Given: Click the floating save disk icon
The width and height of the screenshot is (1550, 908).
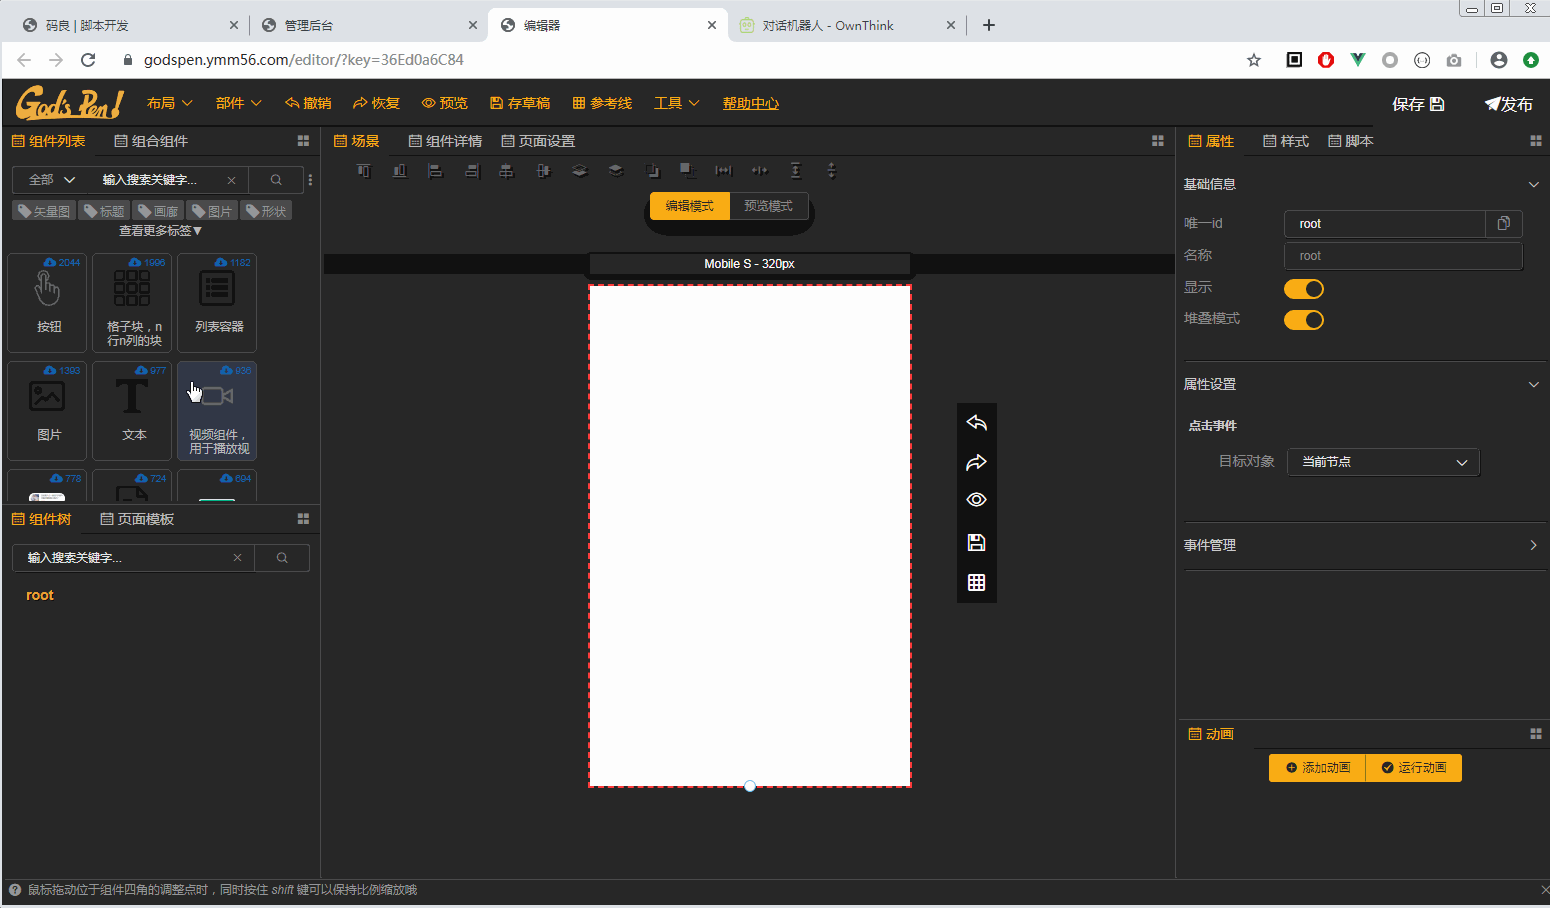Looking at the screenshot, I should [x=977, y=543].
